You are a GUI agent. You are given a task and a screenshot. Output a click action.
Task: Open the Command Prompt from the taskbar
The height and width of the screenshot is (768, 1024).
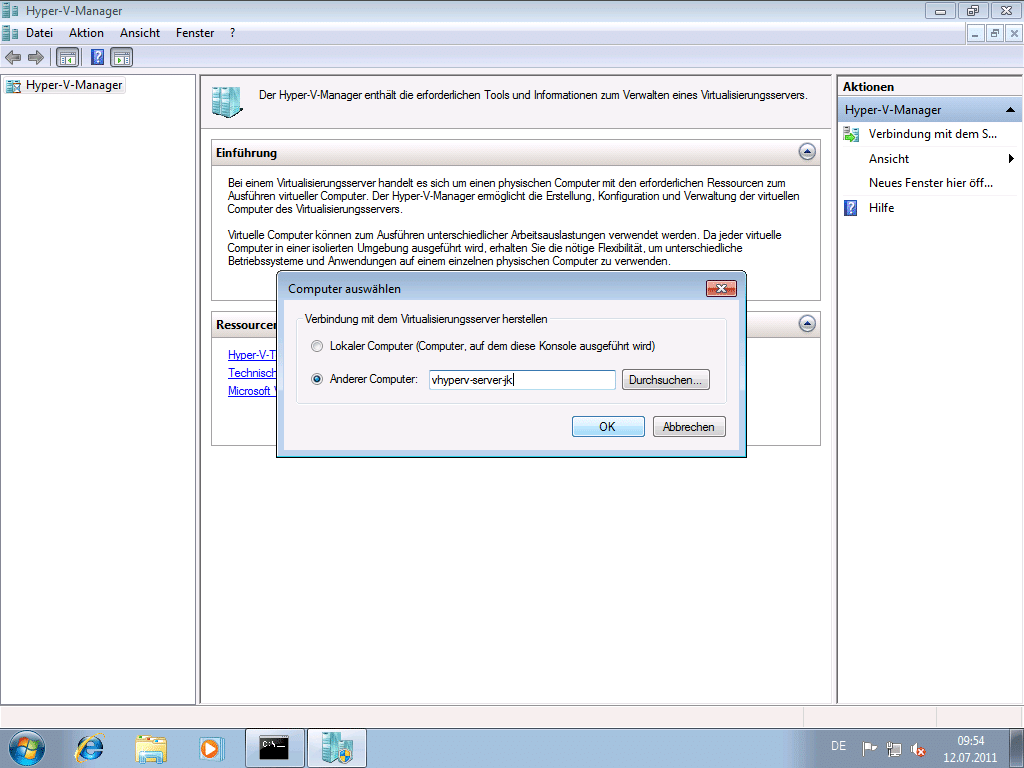(x=274, y=747)
